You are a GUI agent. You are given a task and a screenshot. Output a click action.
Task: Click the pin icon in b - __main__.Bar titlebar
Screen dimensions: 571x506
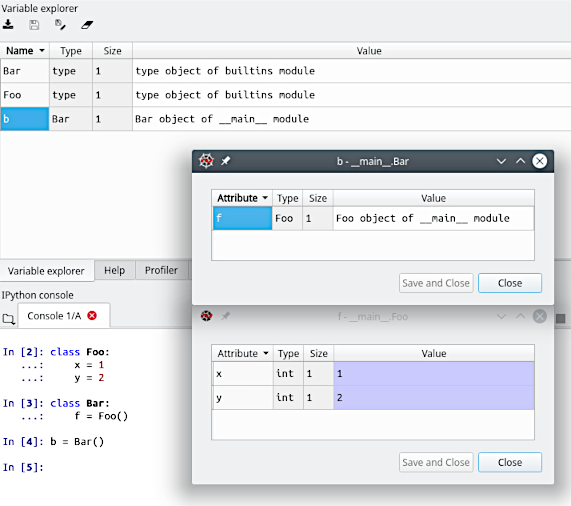pos(226,161)
